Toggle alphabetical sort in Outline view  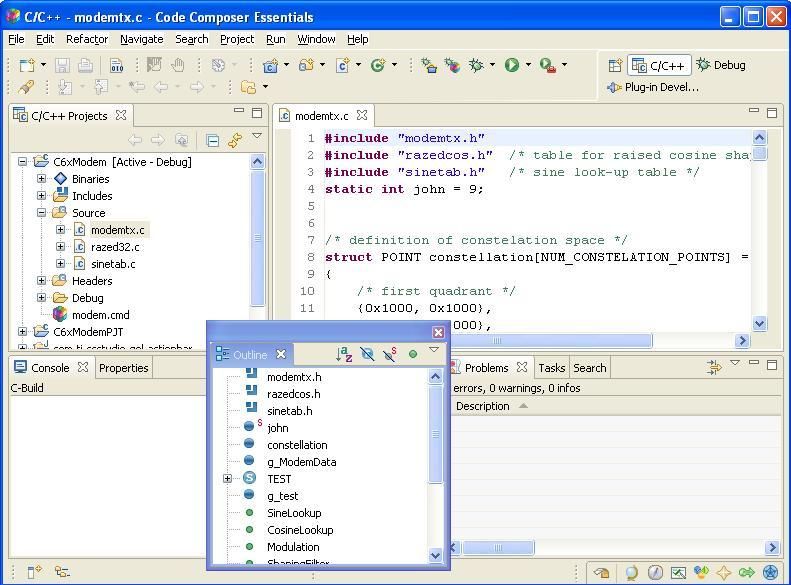(x=344, y=354)
